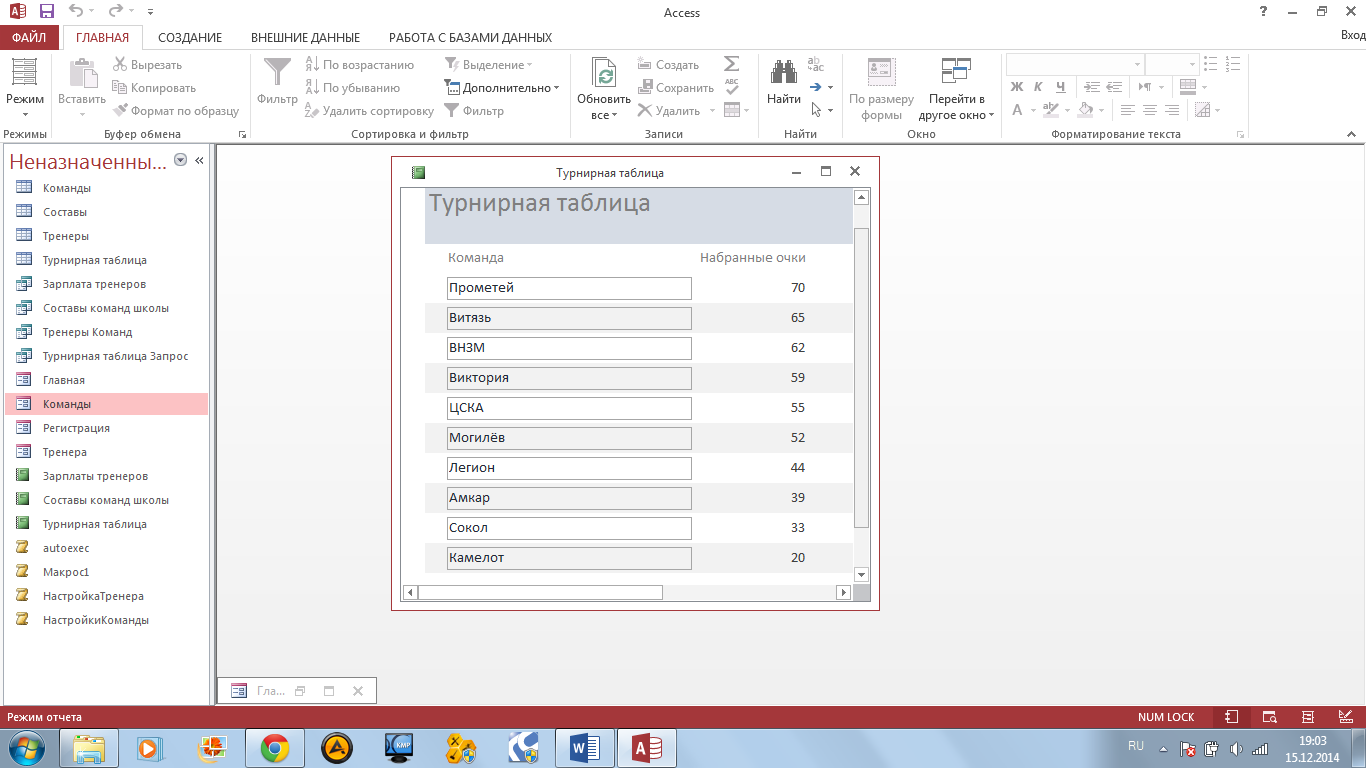Open the Зарплата тренеров query in navigation pane
Viewport: 1366px width, 768px height.
pyautogui.click(x=94, y=284)
